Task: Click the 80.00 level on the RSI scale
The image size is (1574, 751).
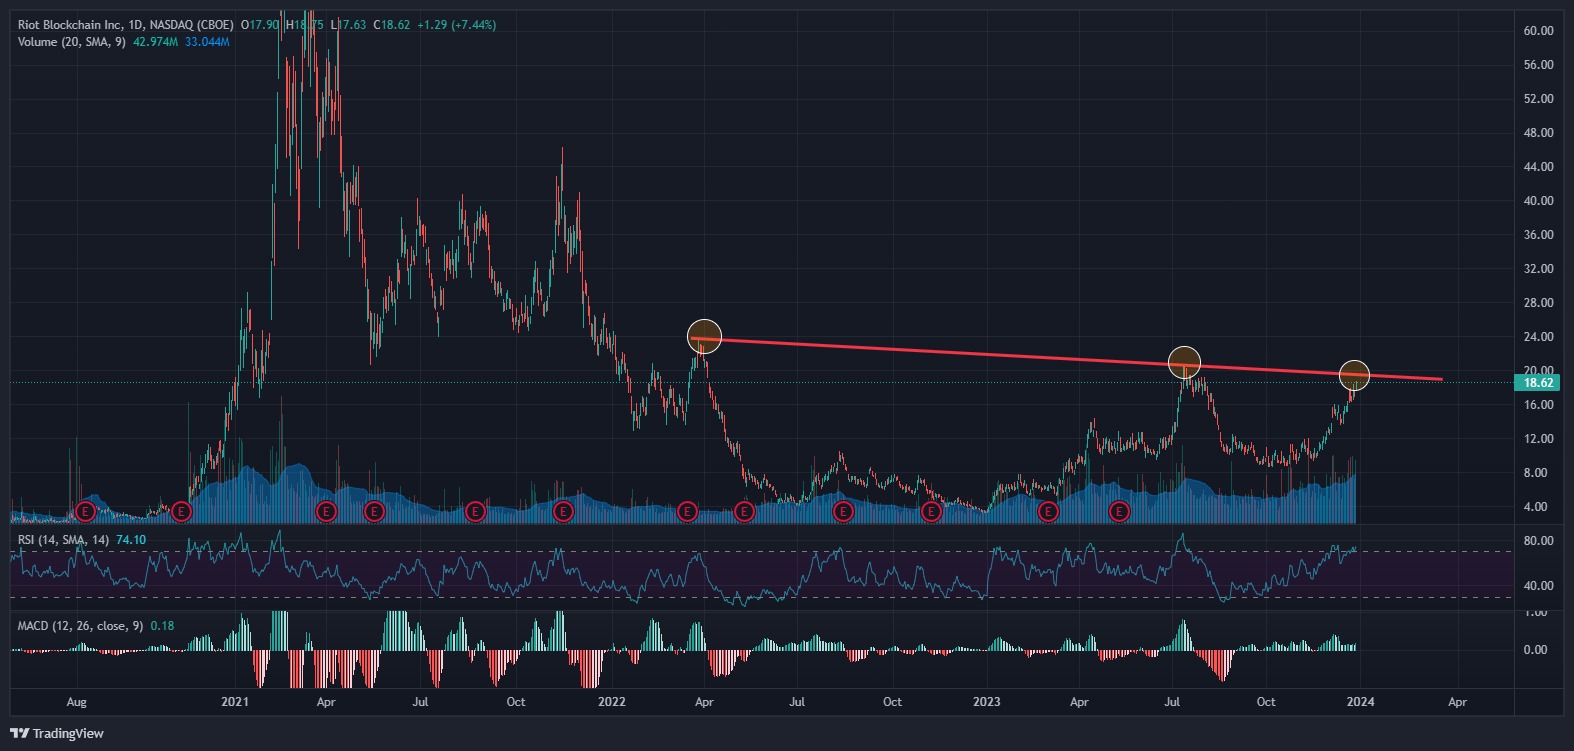Action: coord(1538,541)
